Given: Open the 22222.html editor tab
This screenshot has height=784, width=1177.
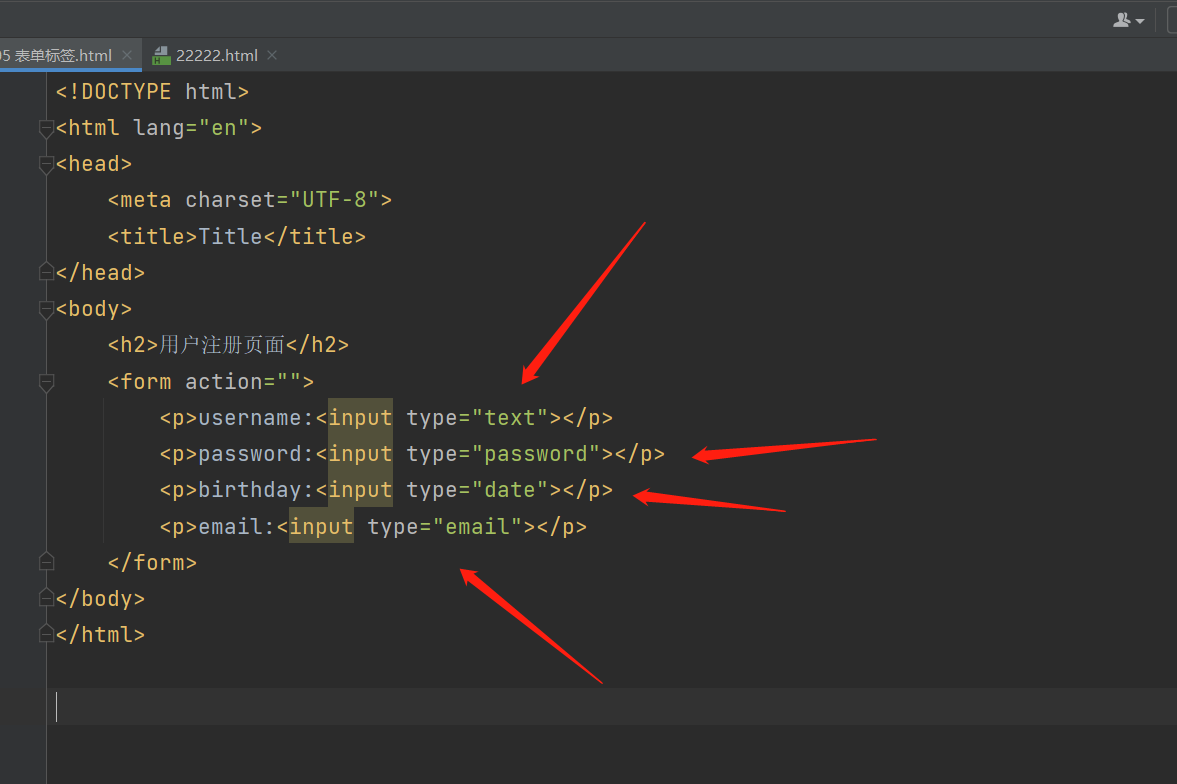Looking at the screenshot, I should (x=216, y=56).
